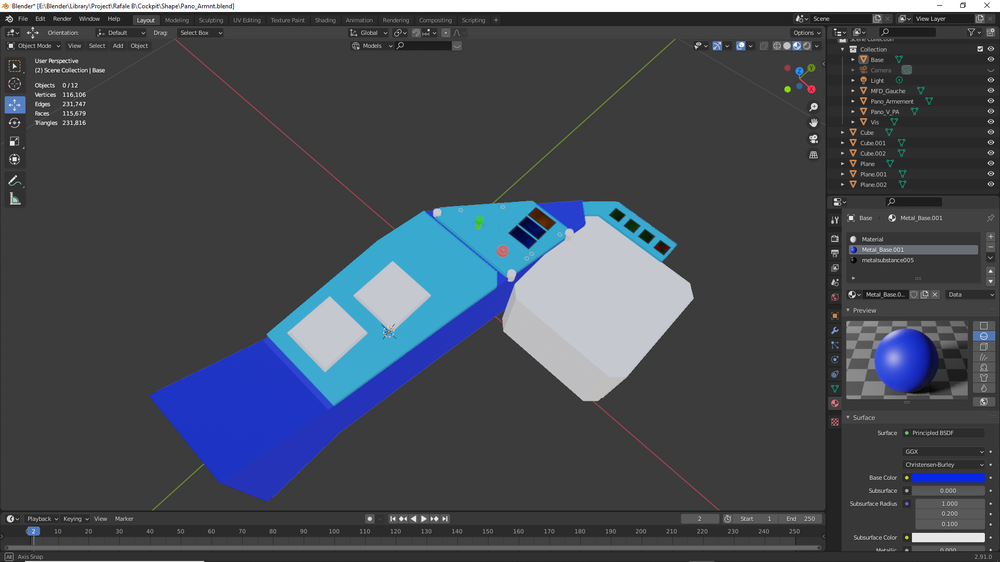Image resolution: width=1000 pixels, height=562 pixels.
Task: Collapse the Surface panel section
Action: coord(863,418)
